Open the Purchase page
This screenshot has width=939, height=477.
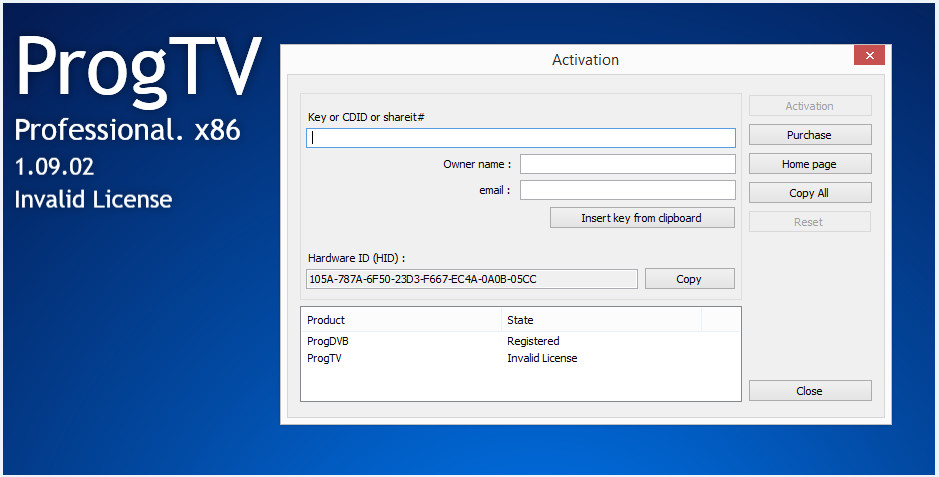point(810,135)
